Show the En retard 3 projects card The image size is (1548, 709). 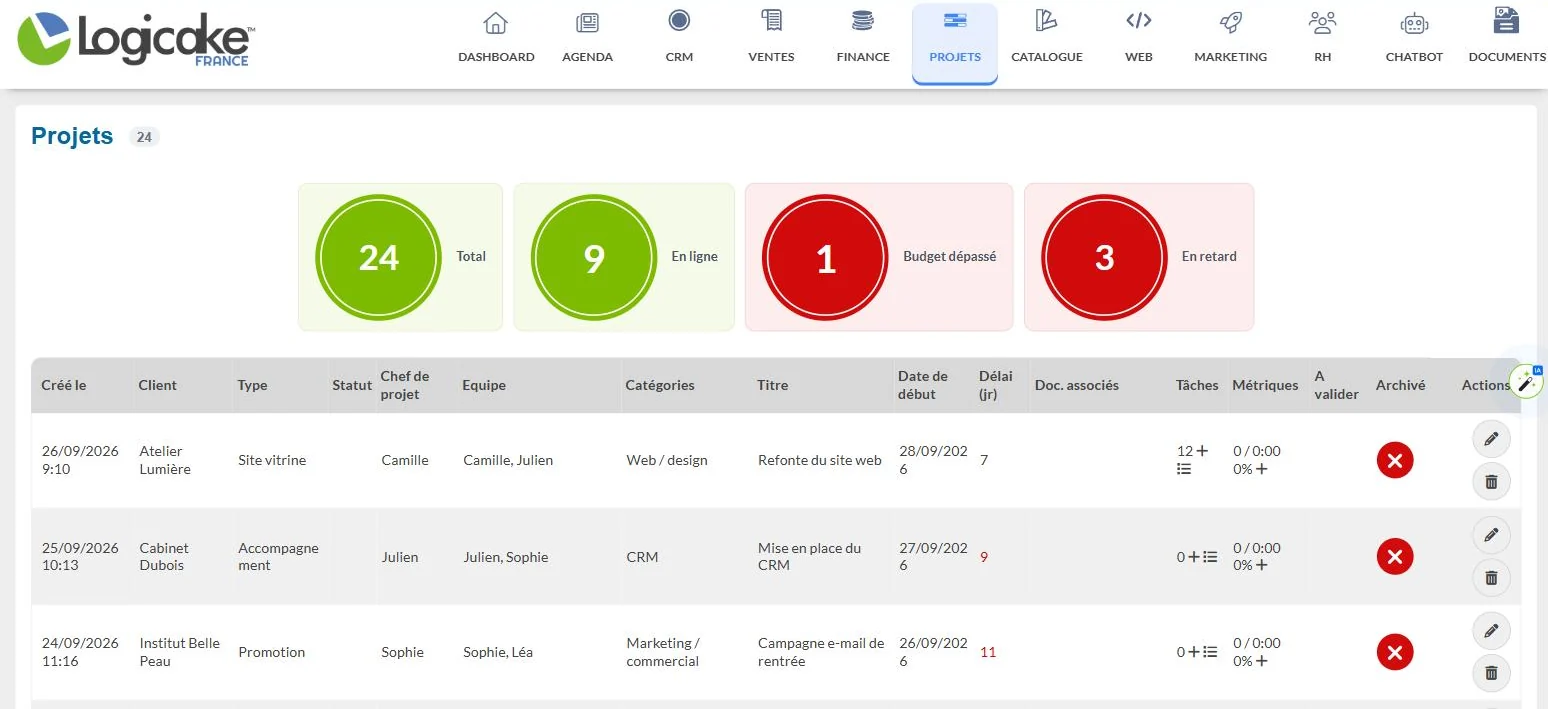click(1139, 257)
